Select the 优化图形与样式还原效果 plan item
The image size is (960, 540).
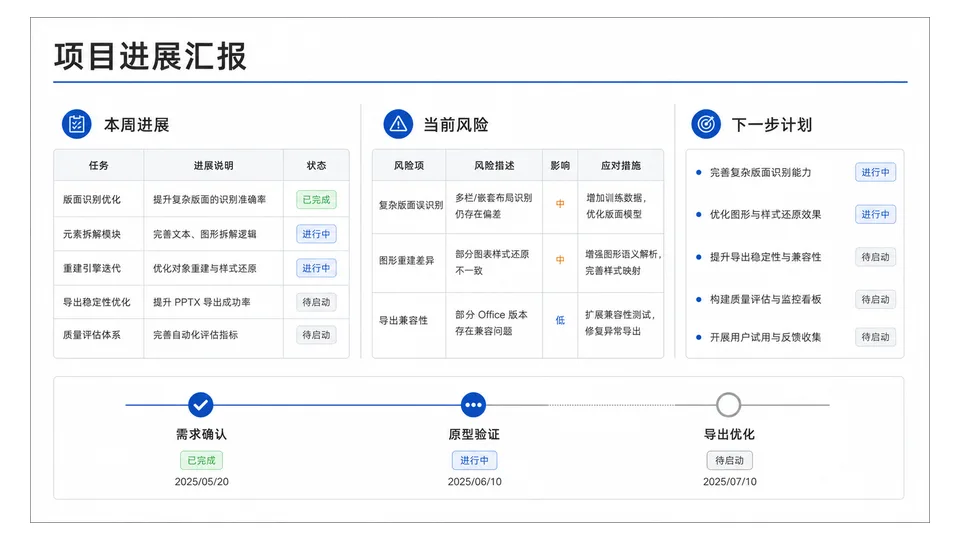(765, 215)
